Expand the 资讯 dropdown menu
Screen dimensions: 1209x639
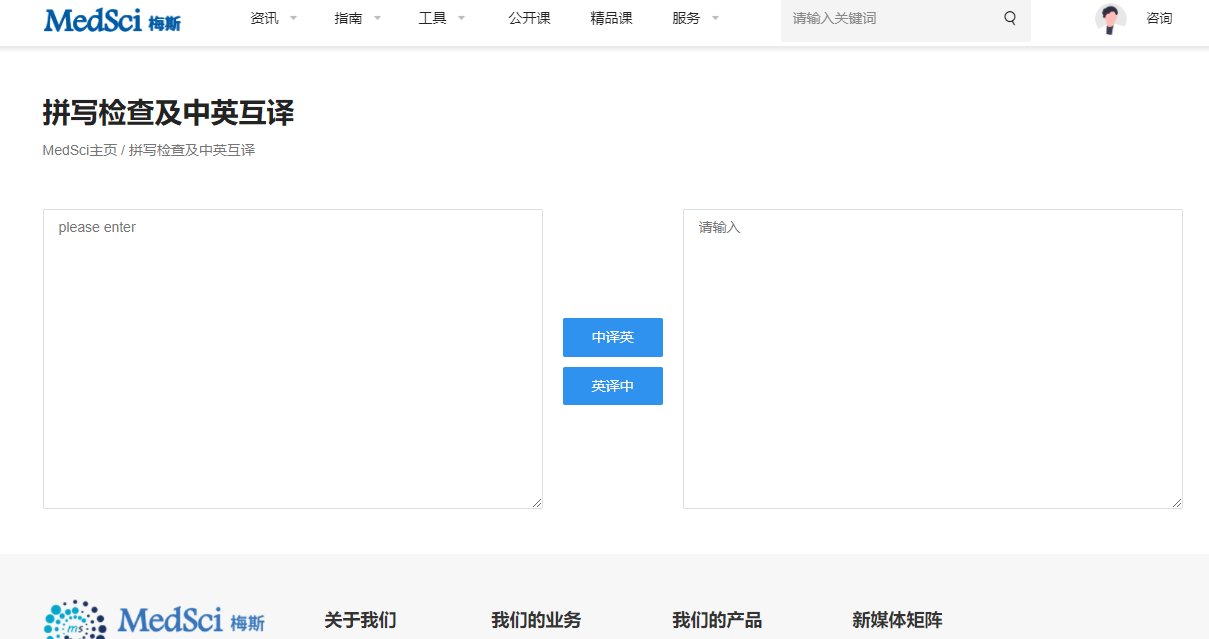pos(264,17)
